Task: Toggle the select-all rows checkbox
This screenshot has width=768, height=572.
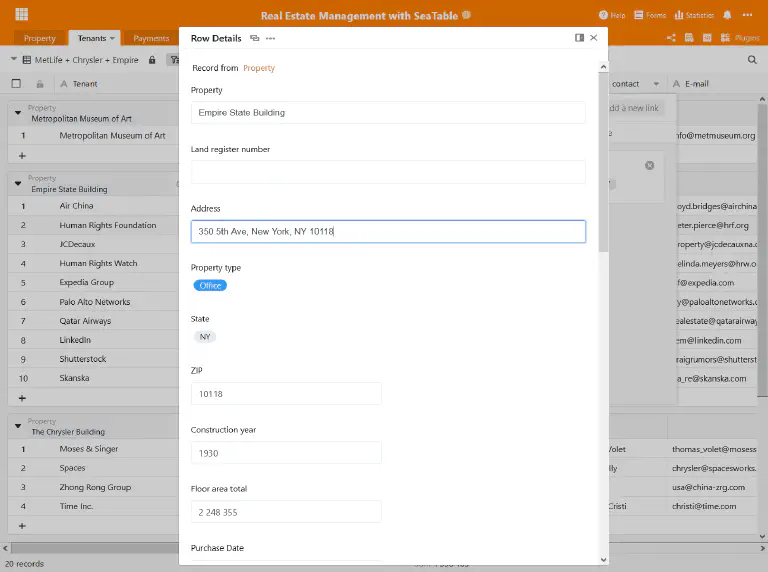Action: (16, 84)
